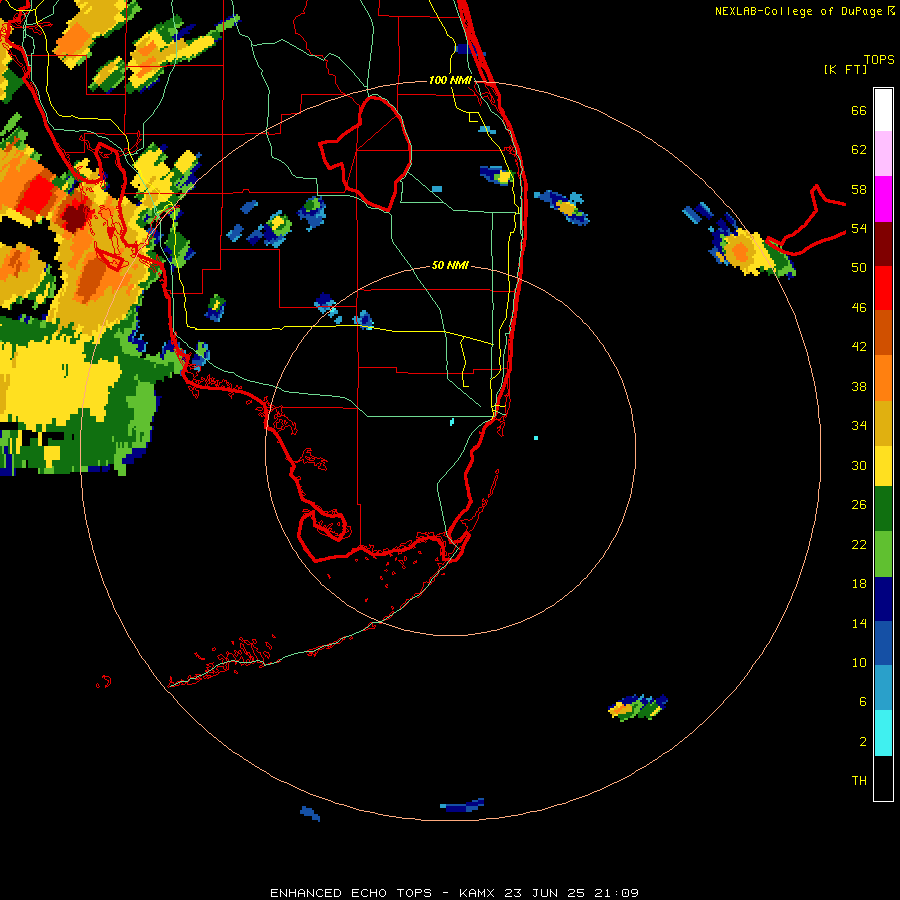Click the 50 NMI range ring label
Image resolution: width=900 pixels, height=900 pixels.
450,265
